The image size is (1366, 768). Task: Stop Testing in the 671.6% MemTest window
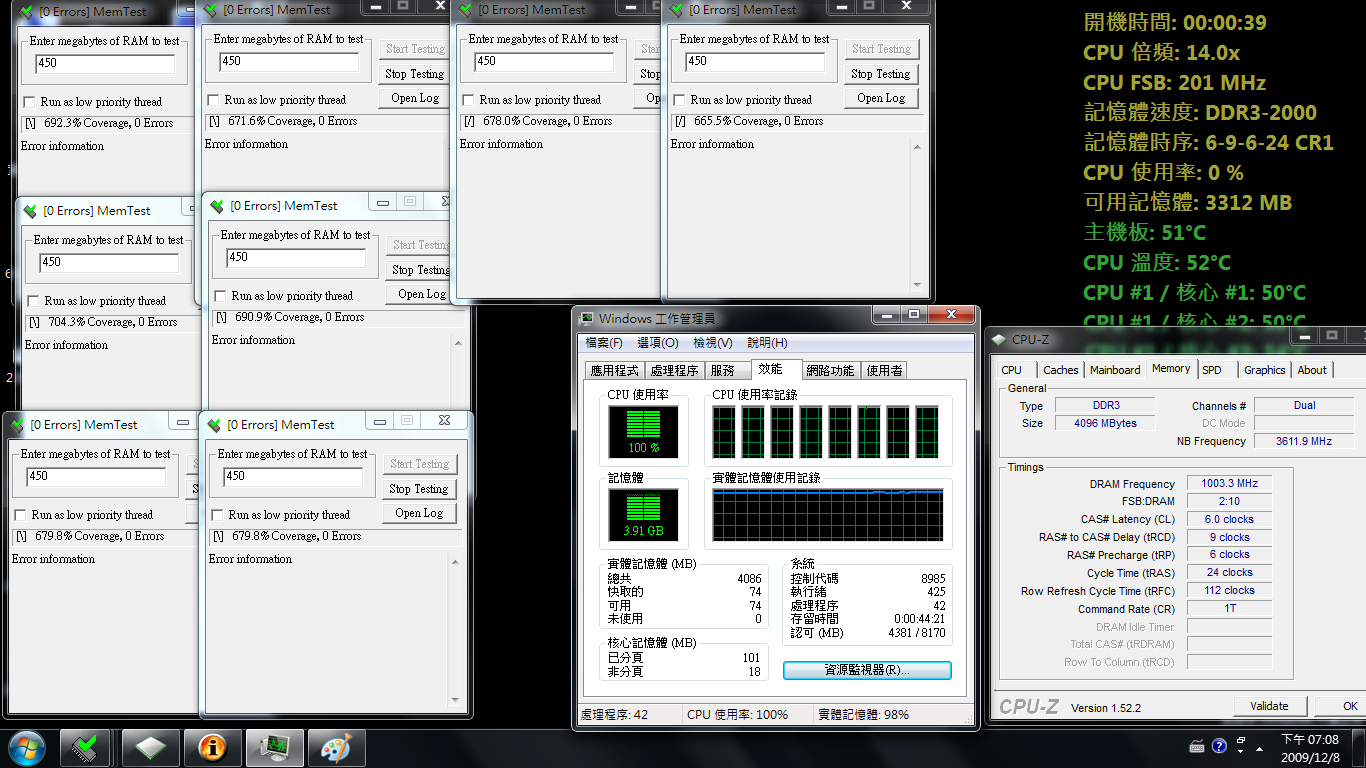tap(414, 74)
